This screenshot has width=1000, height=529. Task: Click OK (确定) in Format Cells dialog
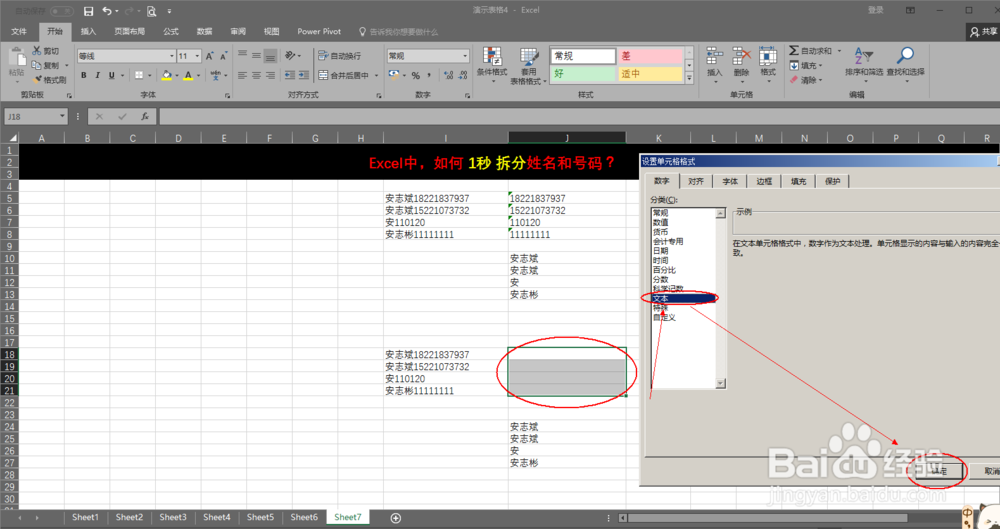coord(941,471)
